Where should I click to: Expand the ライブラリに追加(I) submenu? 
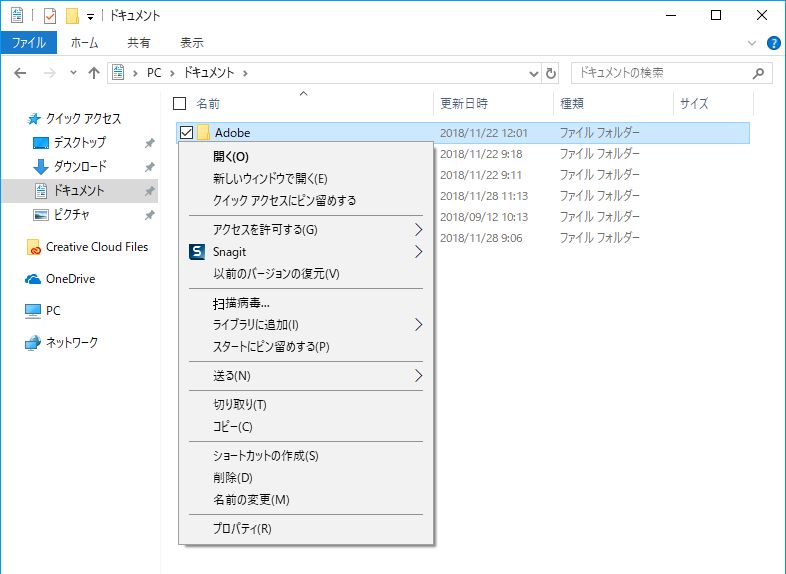pyautogui.click(x=306, y=325)
